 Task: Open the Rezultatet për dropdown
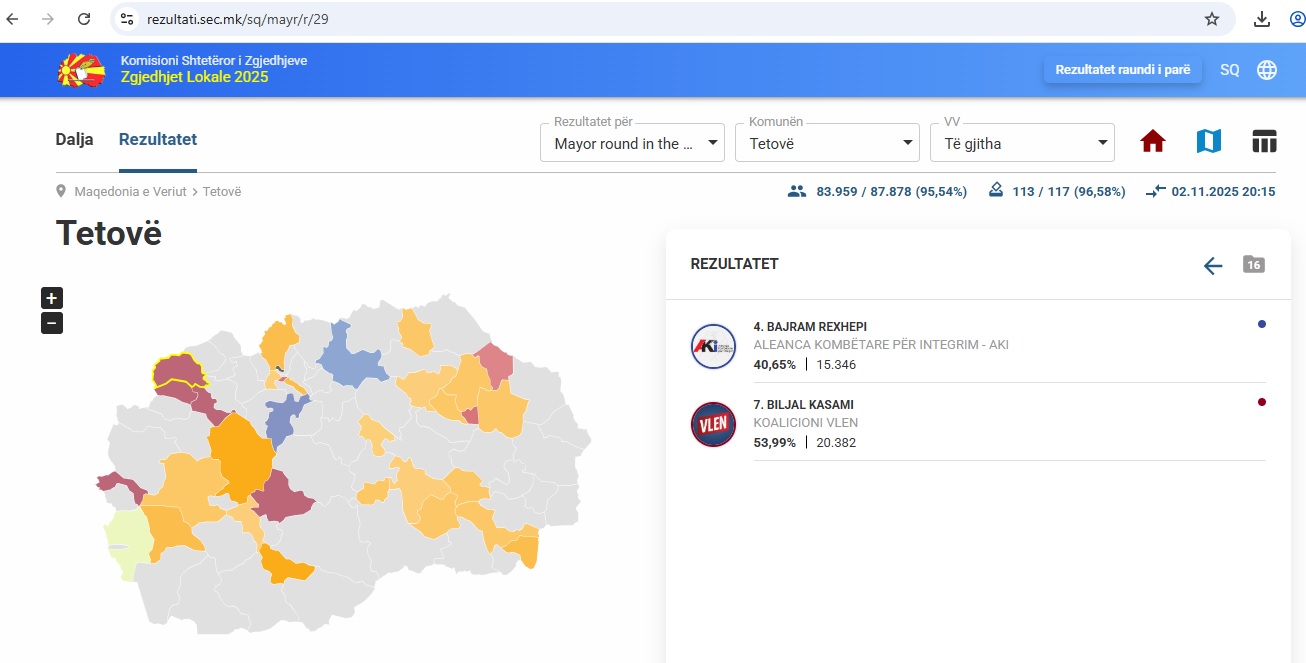pyautogui.click(x=632, y=143)
